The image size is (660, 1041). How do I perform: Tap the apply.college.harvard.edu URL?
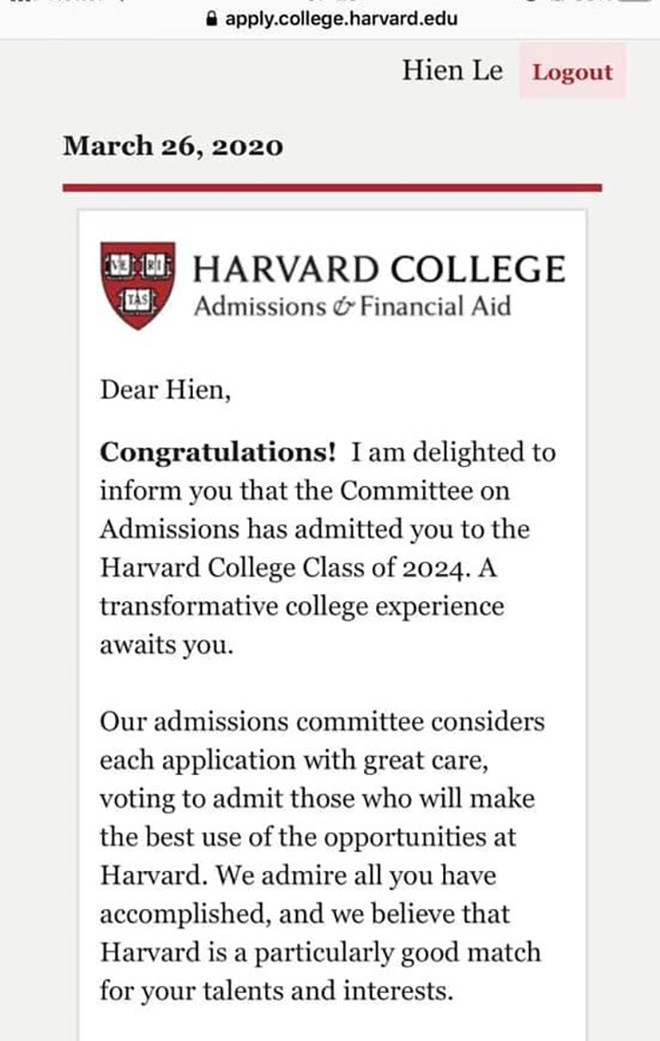[341, 18]
